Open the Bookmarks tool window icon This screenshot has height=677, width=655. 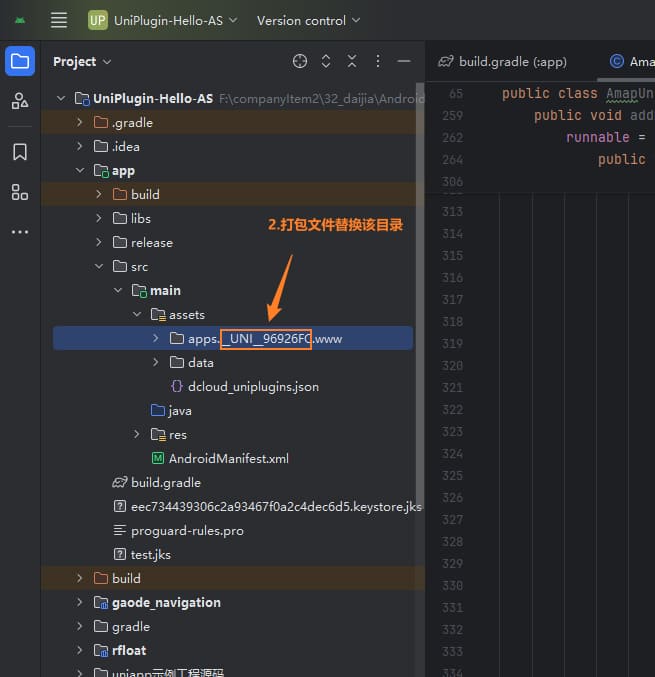(20, 152)
